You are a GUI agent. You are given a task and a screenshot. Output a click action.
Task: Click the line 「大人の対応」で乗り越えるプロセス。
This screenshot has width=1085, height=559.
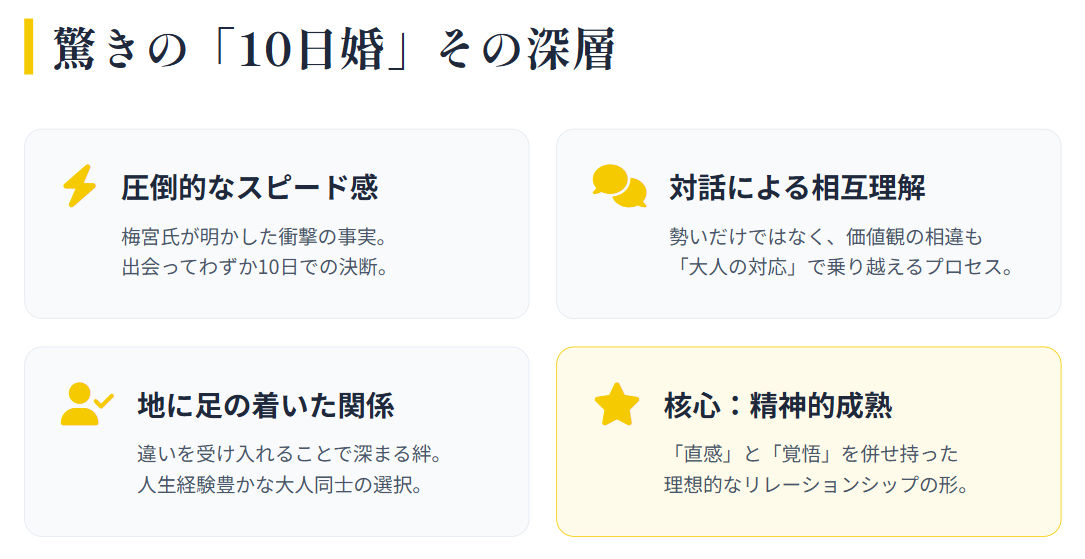click(x=842, y=268)
